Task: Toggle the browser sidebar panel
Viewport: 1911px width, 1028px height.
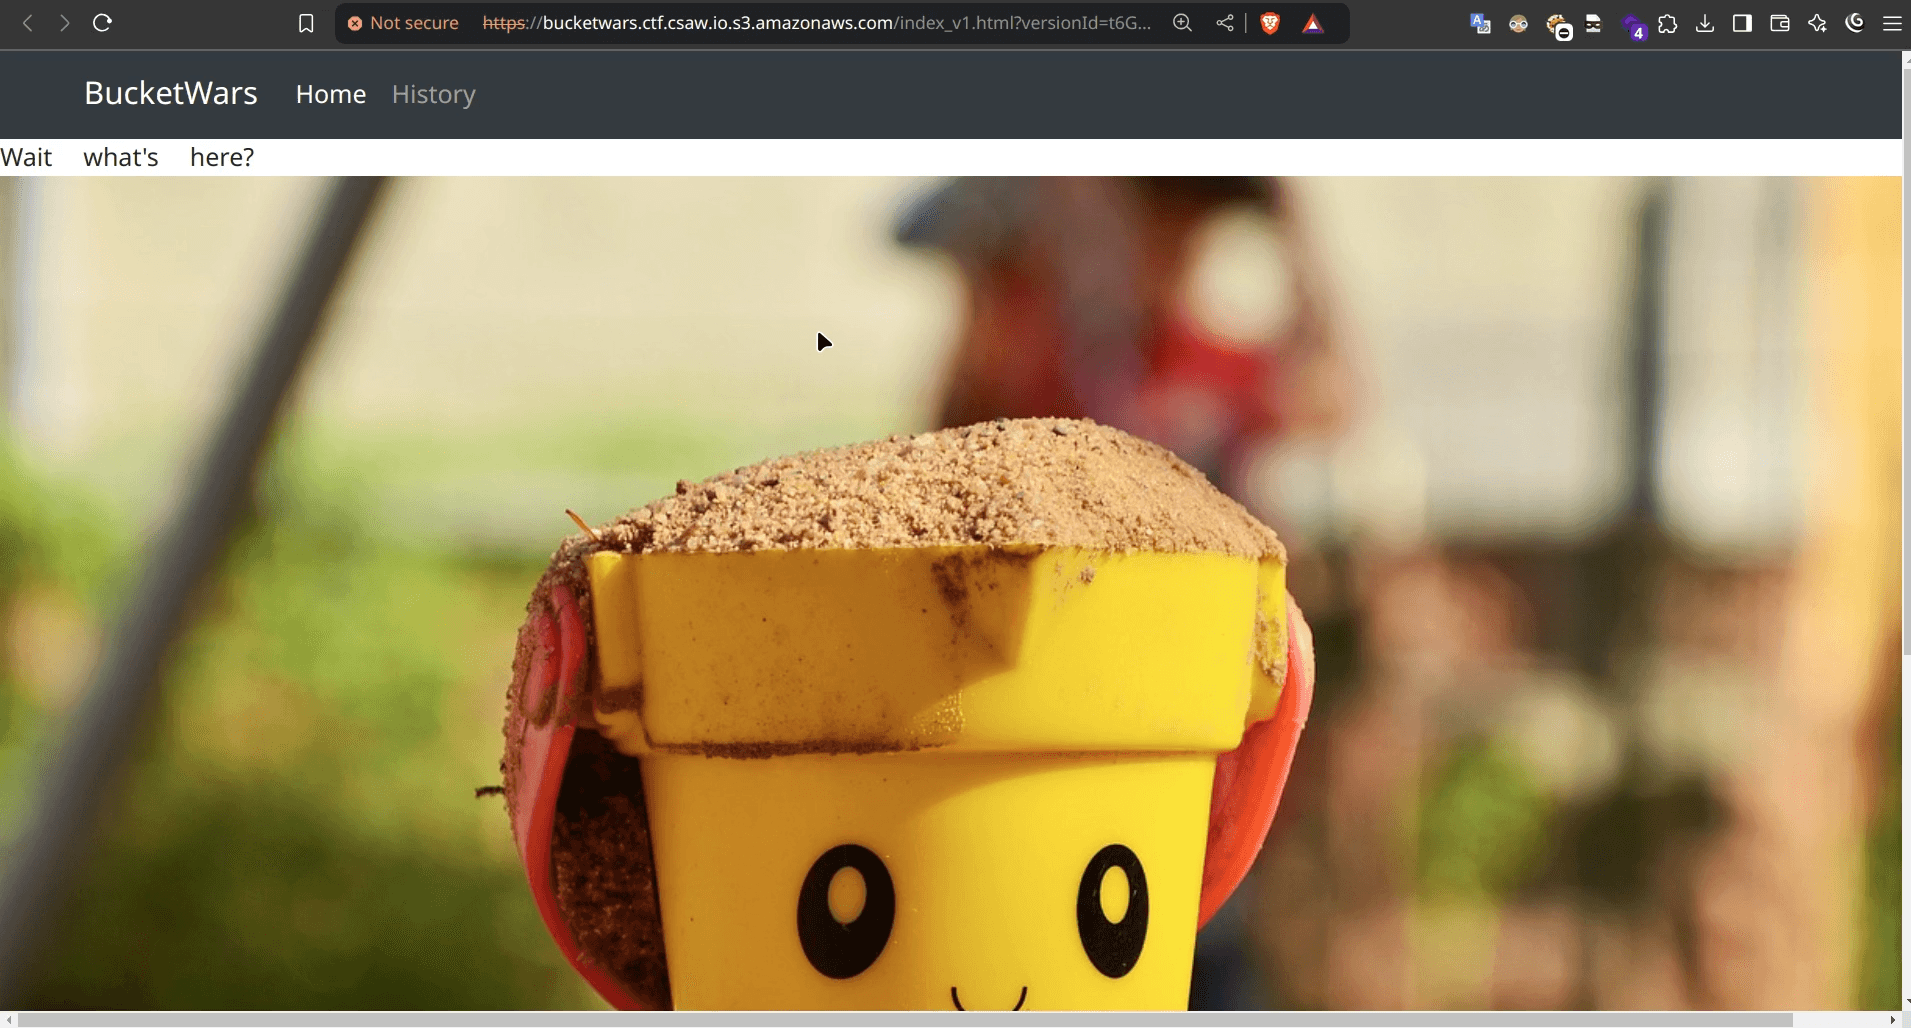Action: pos(1742,24)
